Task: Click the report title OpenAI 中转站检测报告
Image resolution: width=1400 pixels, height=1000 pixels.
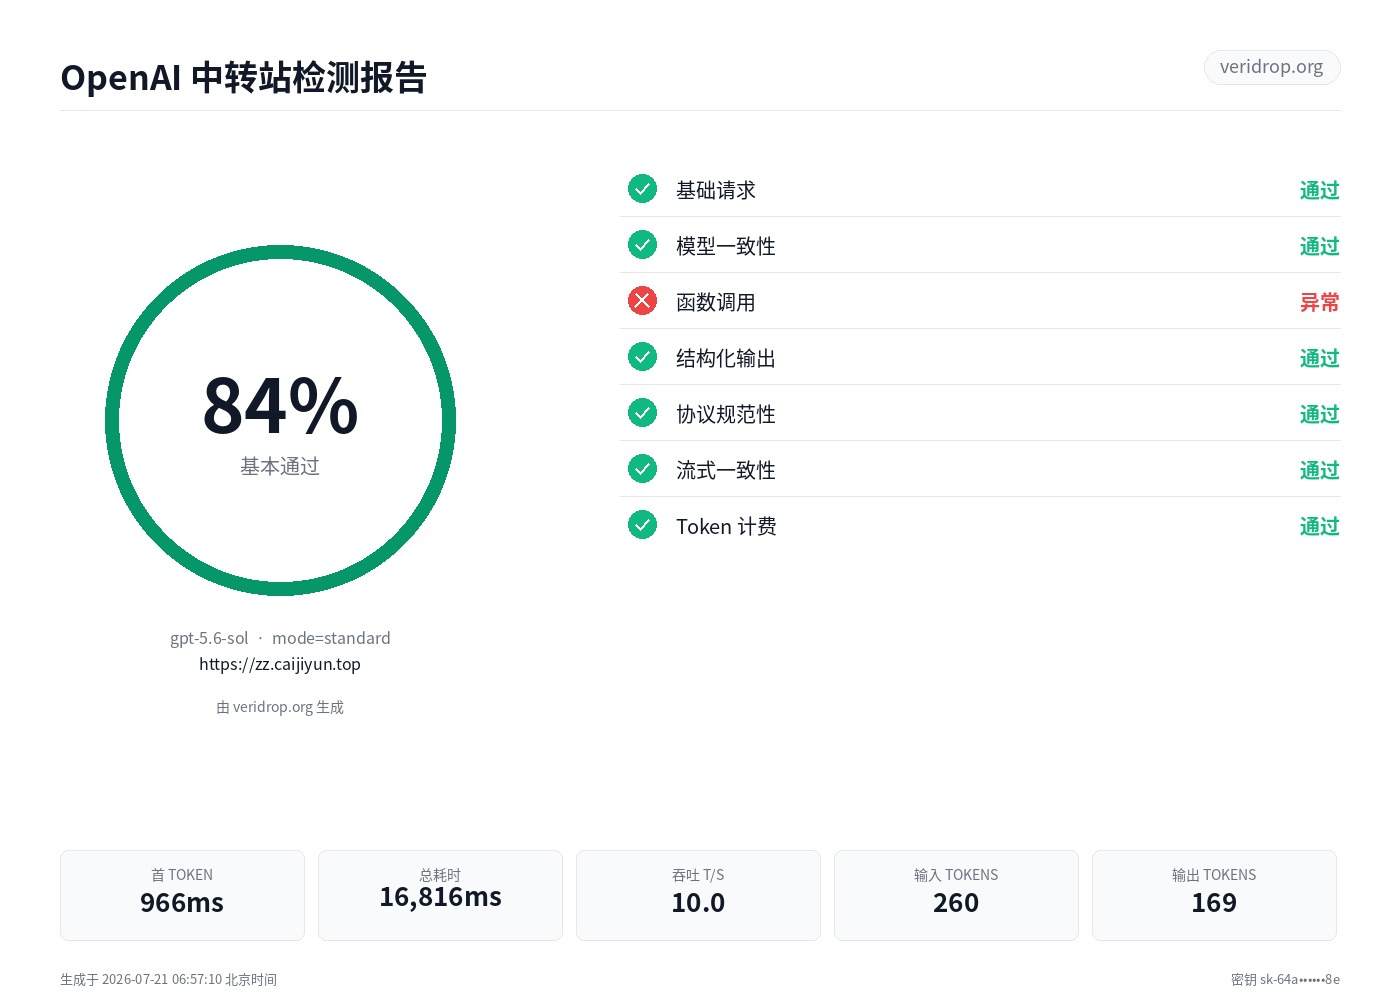Action: point(244,77)
